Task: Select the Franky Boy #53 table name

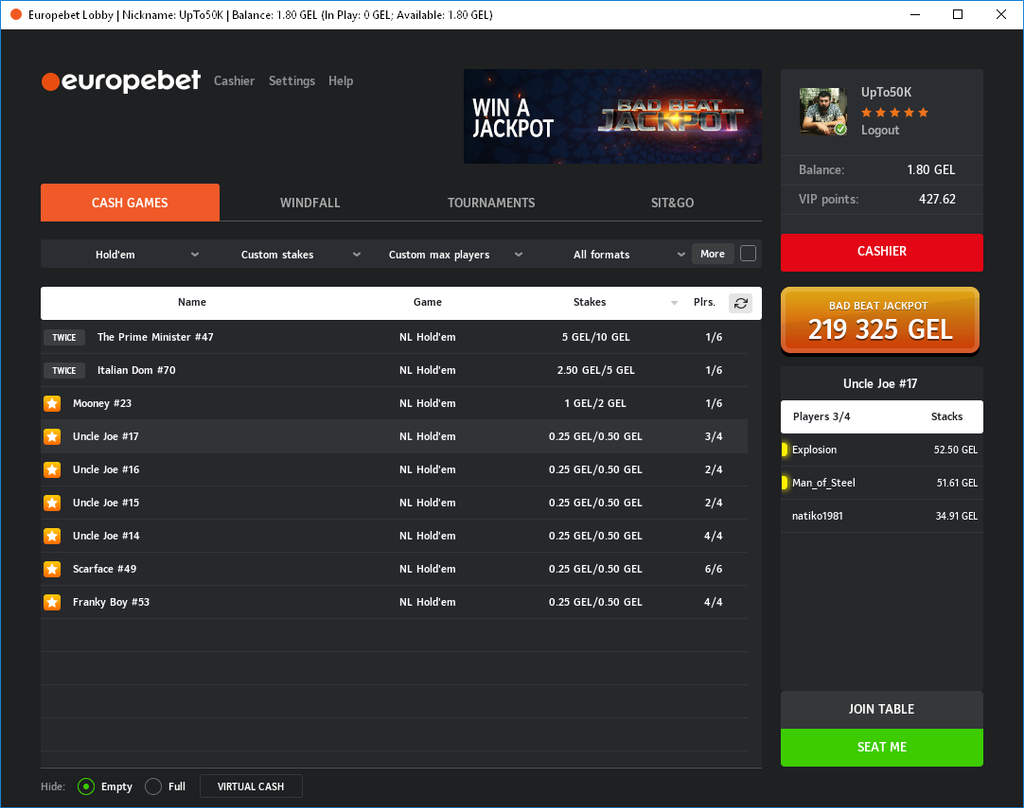Action: (x=111, y=602)
